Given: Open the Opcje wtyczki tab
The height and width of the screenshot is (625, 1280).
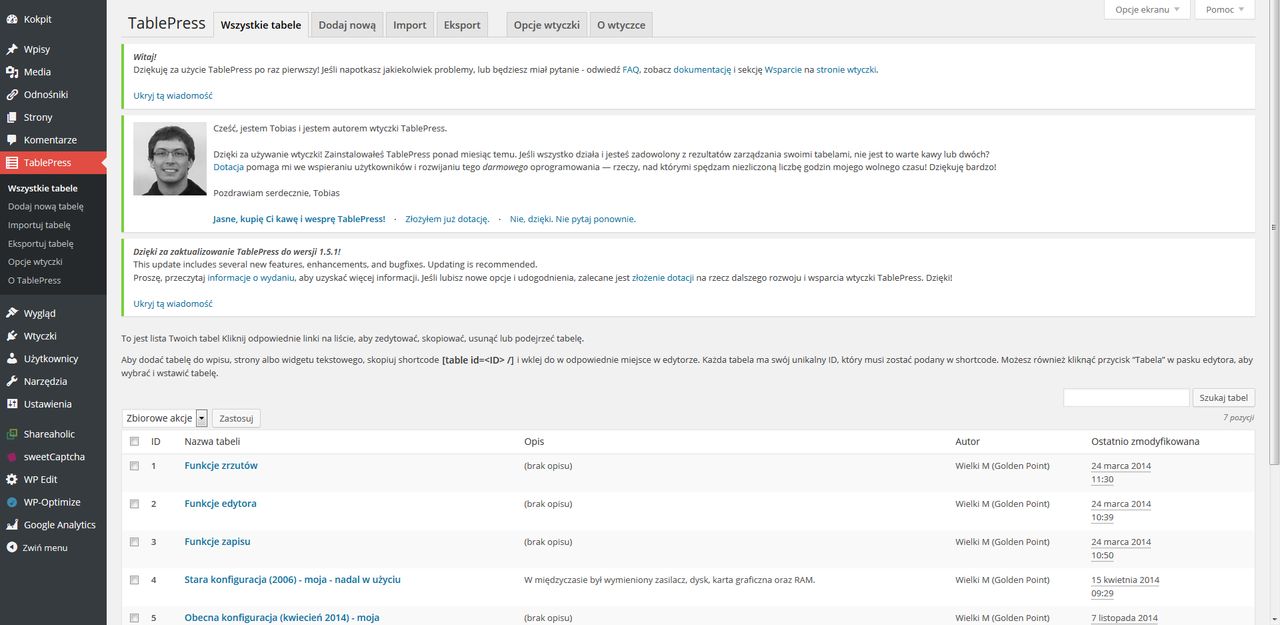Looking at the screenshot, I should coord(547,25).
